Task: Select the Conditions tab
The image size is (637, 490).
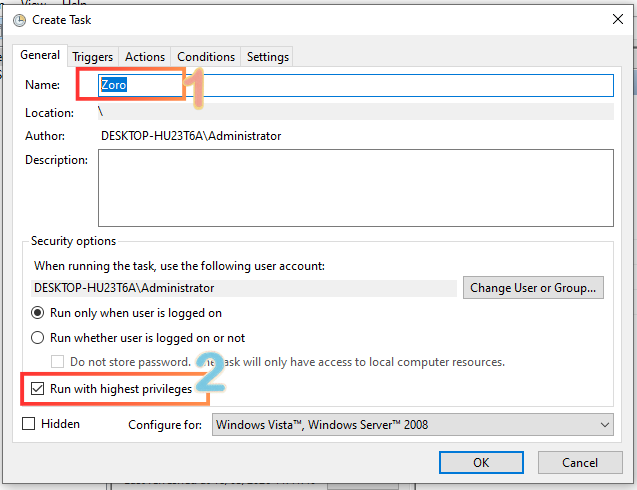Action: (206, 57)
